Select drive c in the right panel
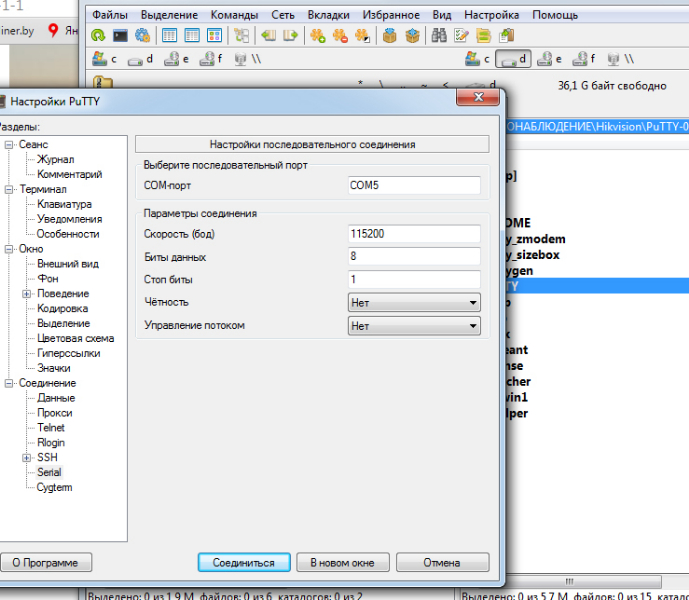This screenshot has height=600, width=689. pos(478,59)
